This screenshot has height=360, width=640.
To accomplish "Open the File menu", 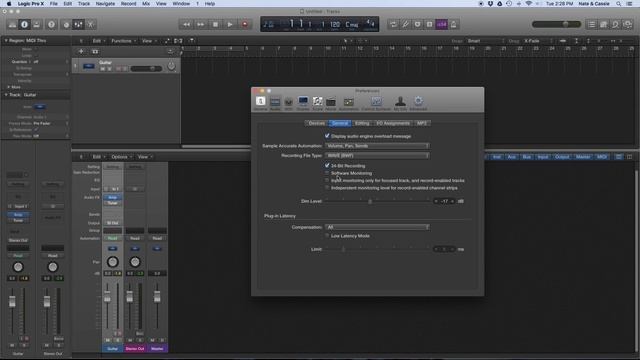I will [53, 4].
